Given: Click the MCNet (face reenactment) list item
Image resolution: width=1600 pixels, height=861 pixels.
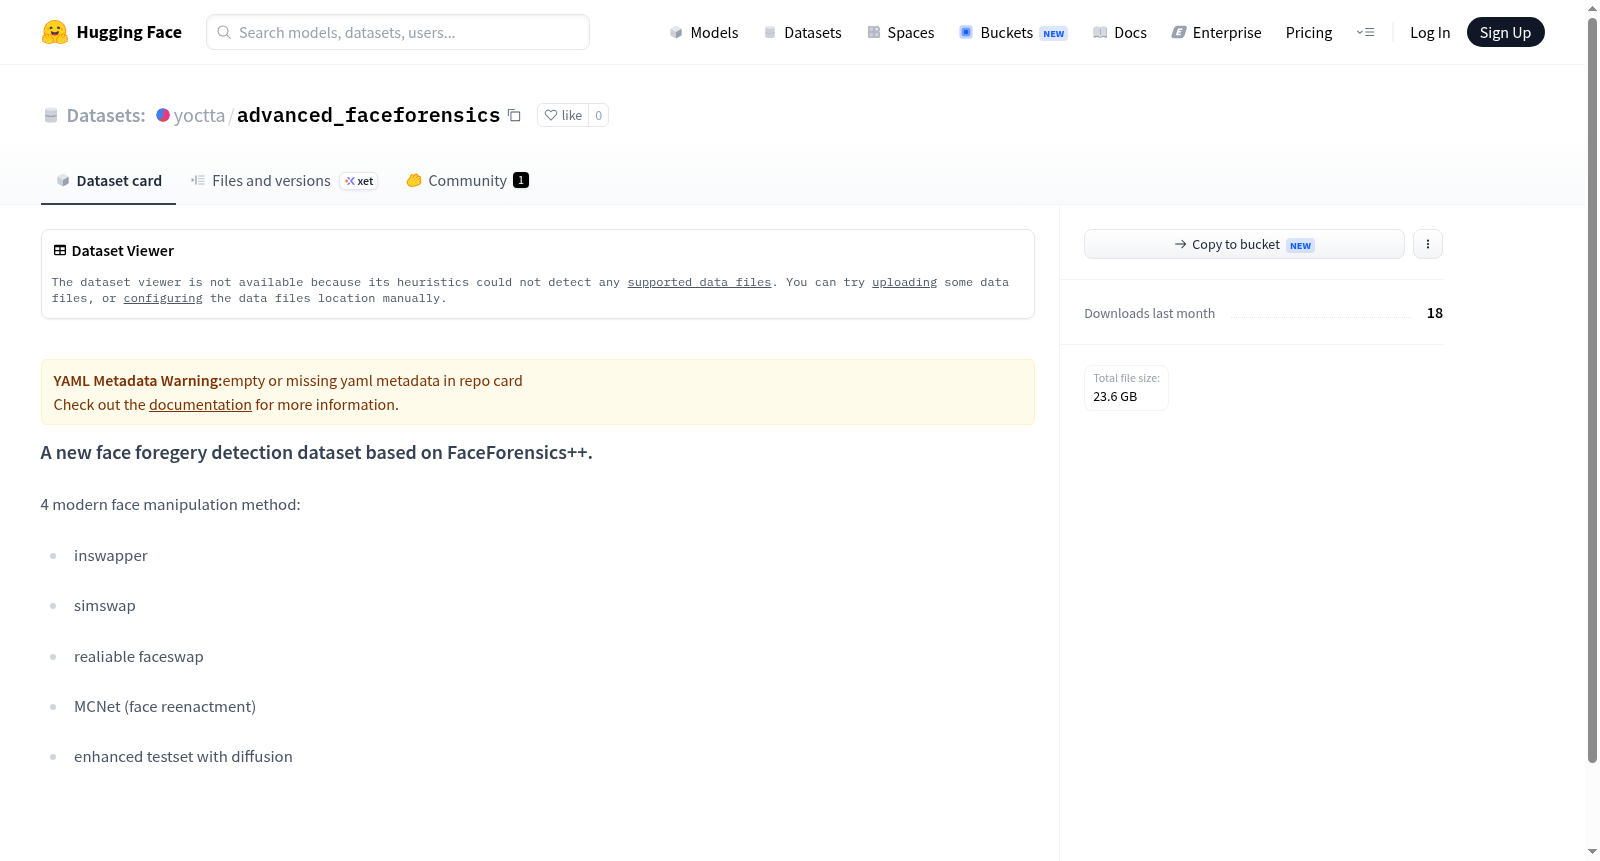Looking at the screenshot, I should (165, 707).
